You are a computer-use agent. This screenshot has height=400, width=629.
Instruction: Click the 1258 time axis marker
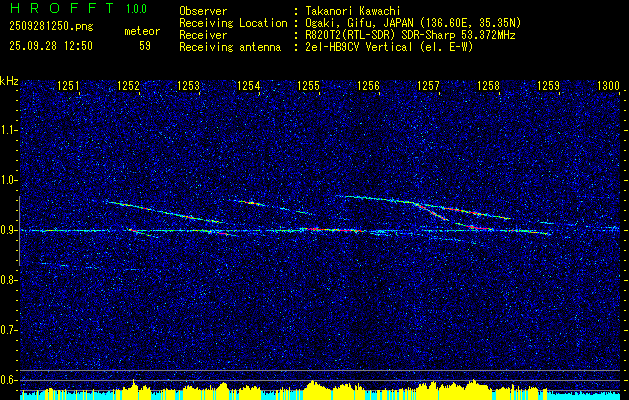[489, 85]
